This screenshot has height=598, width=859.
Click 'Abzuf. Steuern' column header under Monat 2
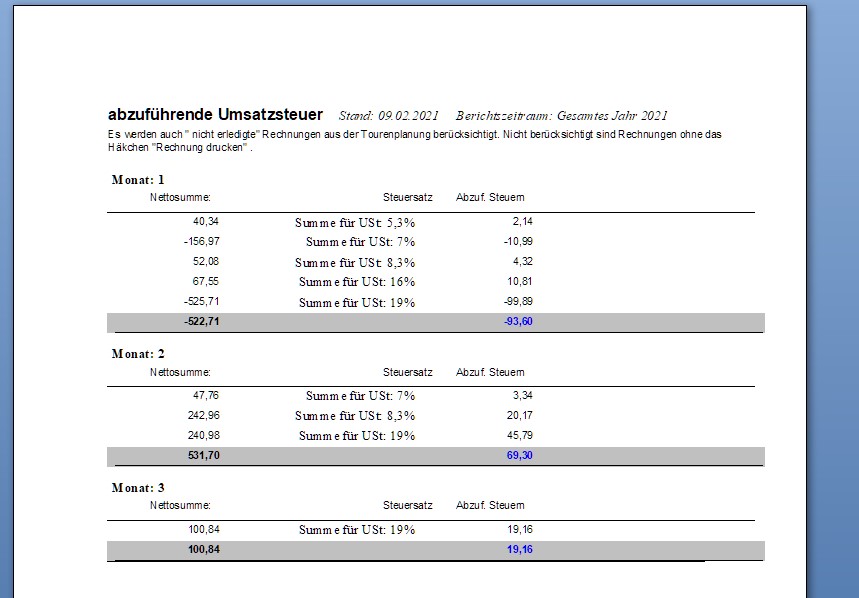(x=490, y=371)
